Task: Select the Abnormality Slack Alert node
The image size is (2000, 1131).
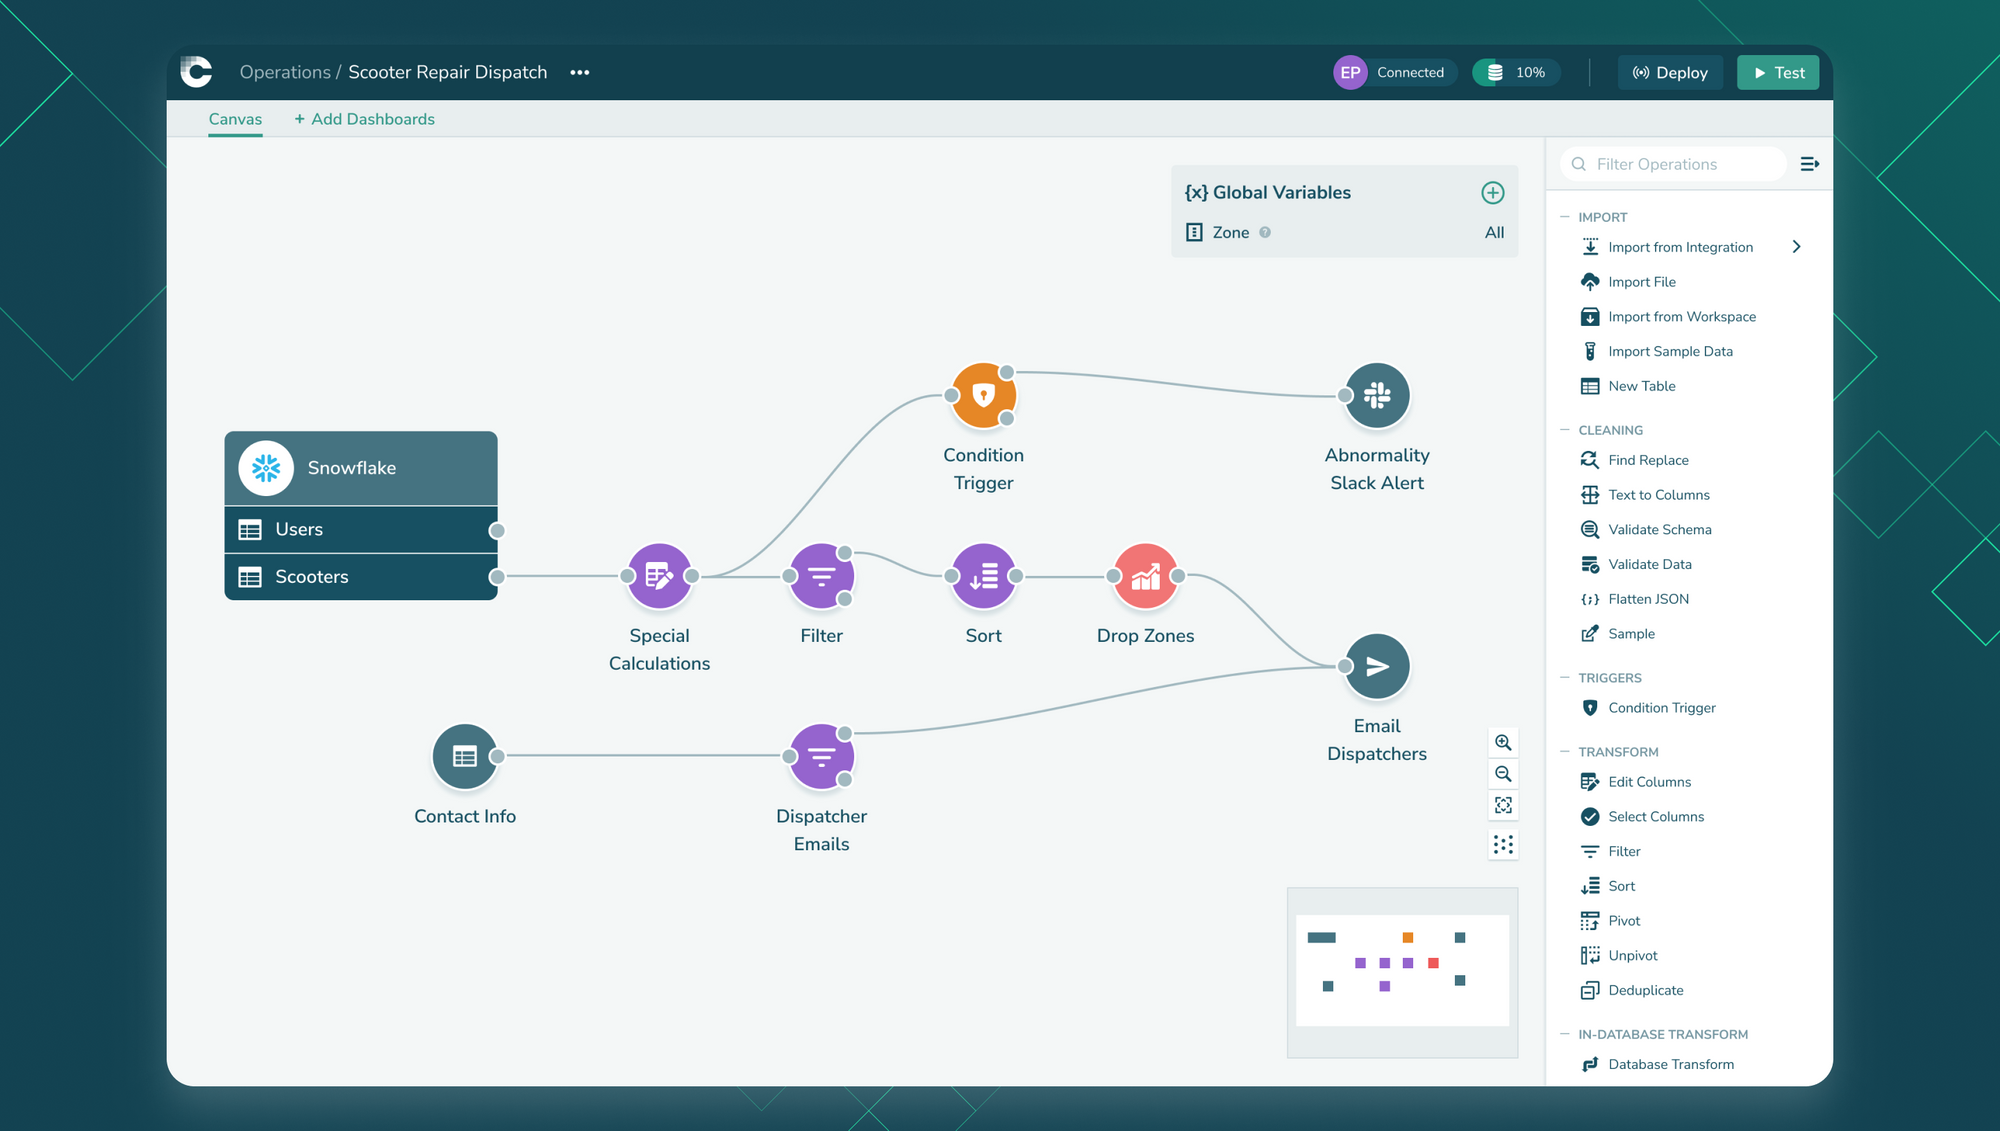Action: pos(1377,396)
